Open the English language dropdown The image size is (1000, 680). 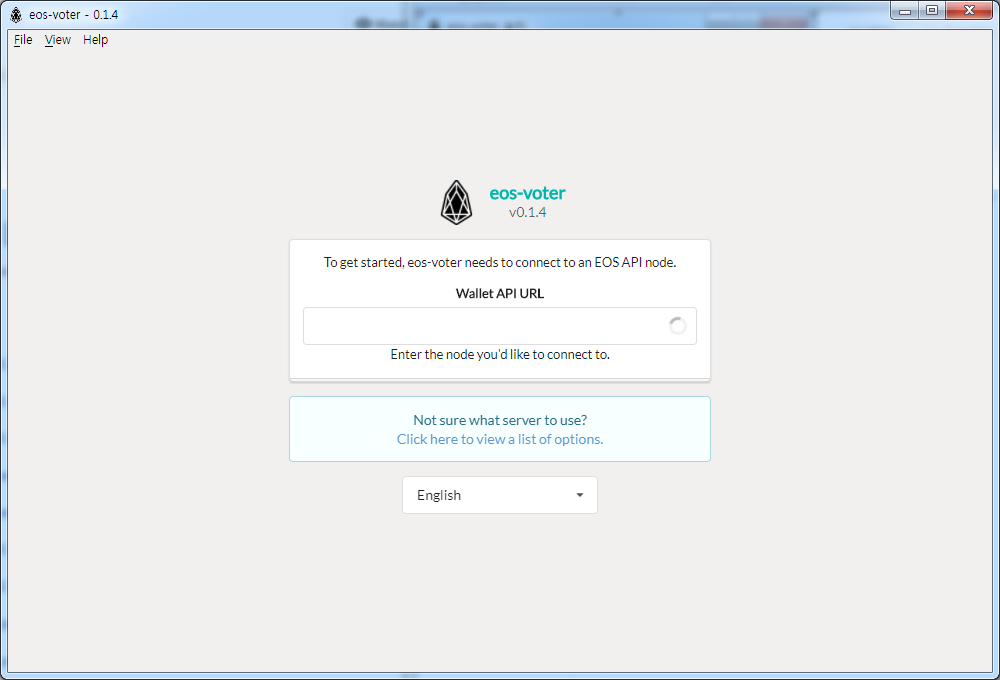click(499, 495)
